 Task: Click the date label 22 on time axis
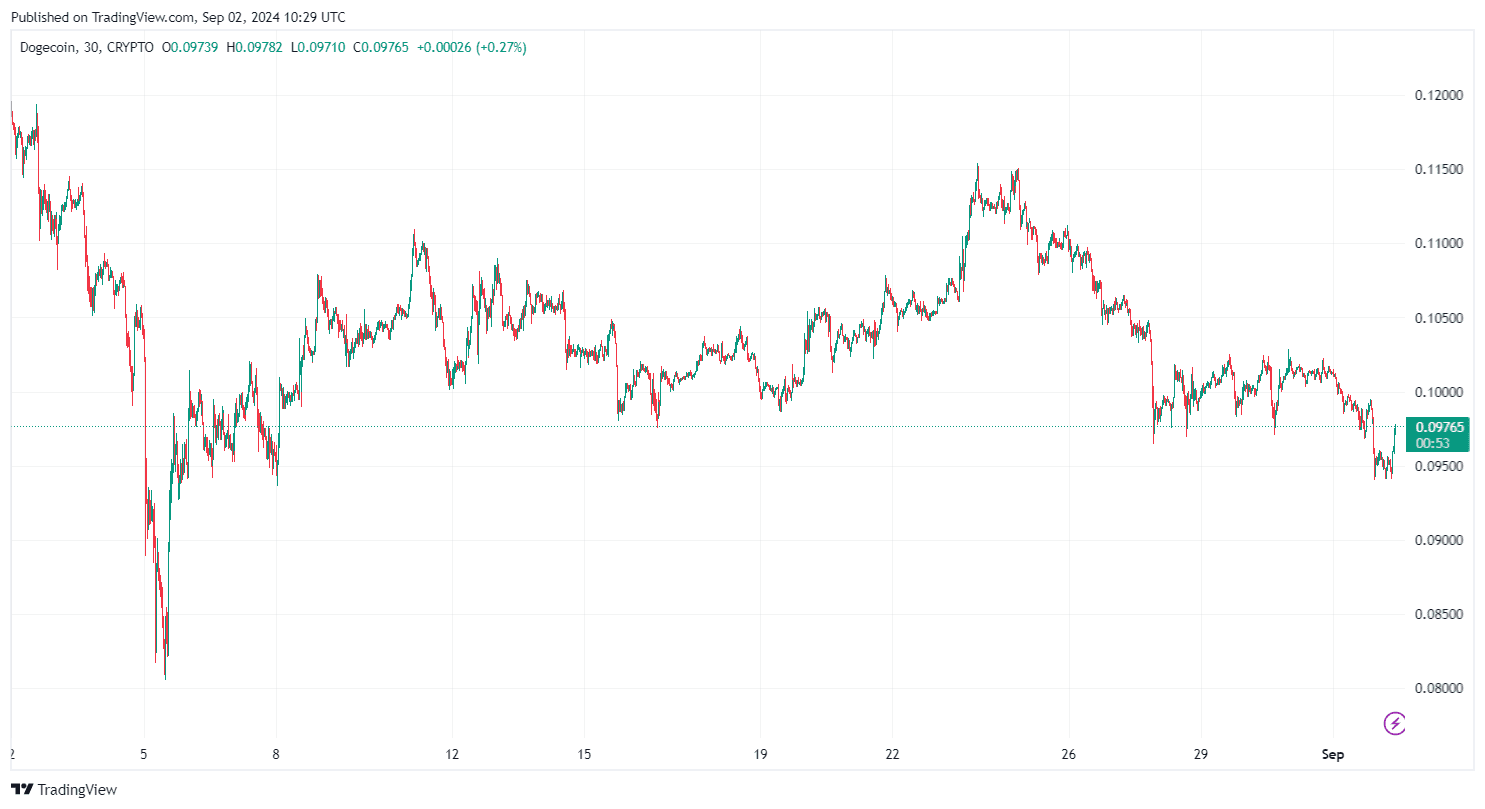click(x=893, y=754)
